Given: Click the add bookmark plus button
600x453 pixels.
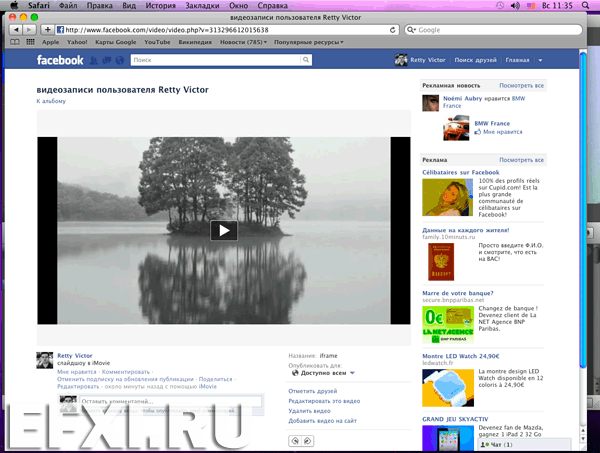Looking at the screenshot, I should (x=47, y=29).
